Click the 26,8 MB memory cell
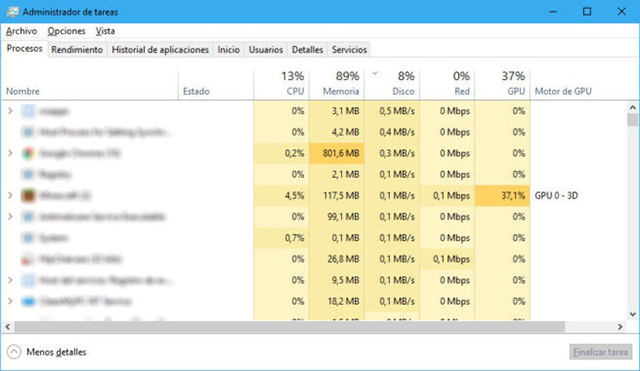 click(x=337, y=259)
